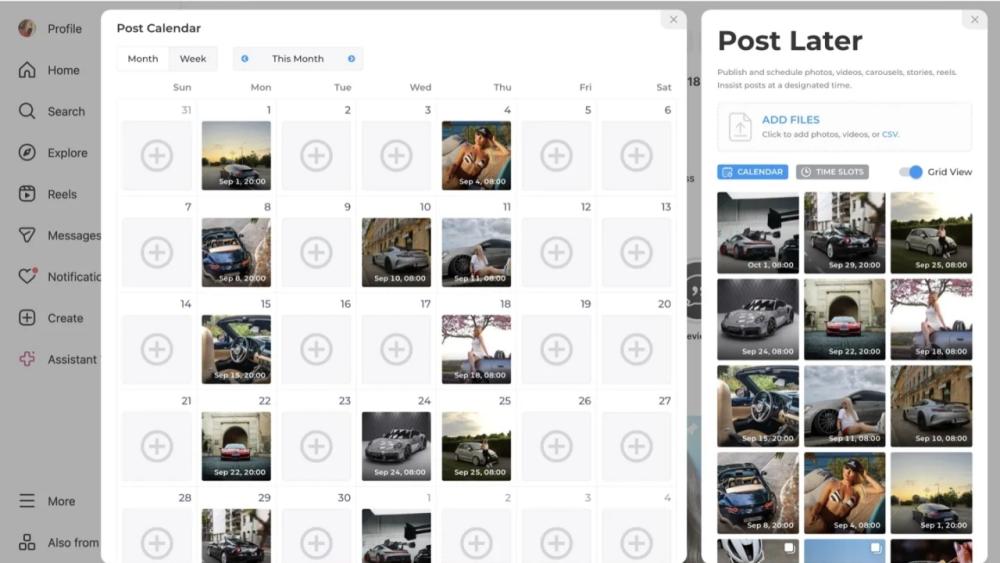Open the Sep 25, 08:00 calendar post
This screenshot has width=1000, height=563.
pyautogui.click(x=476, y=446)
